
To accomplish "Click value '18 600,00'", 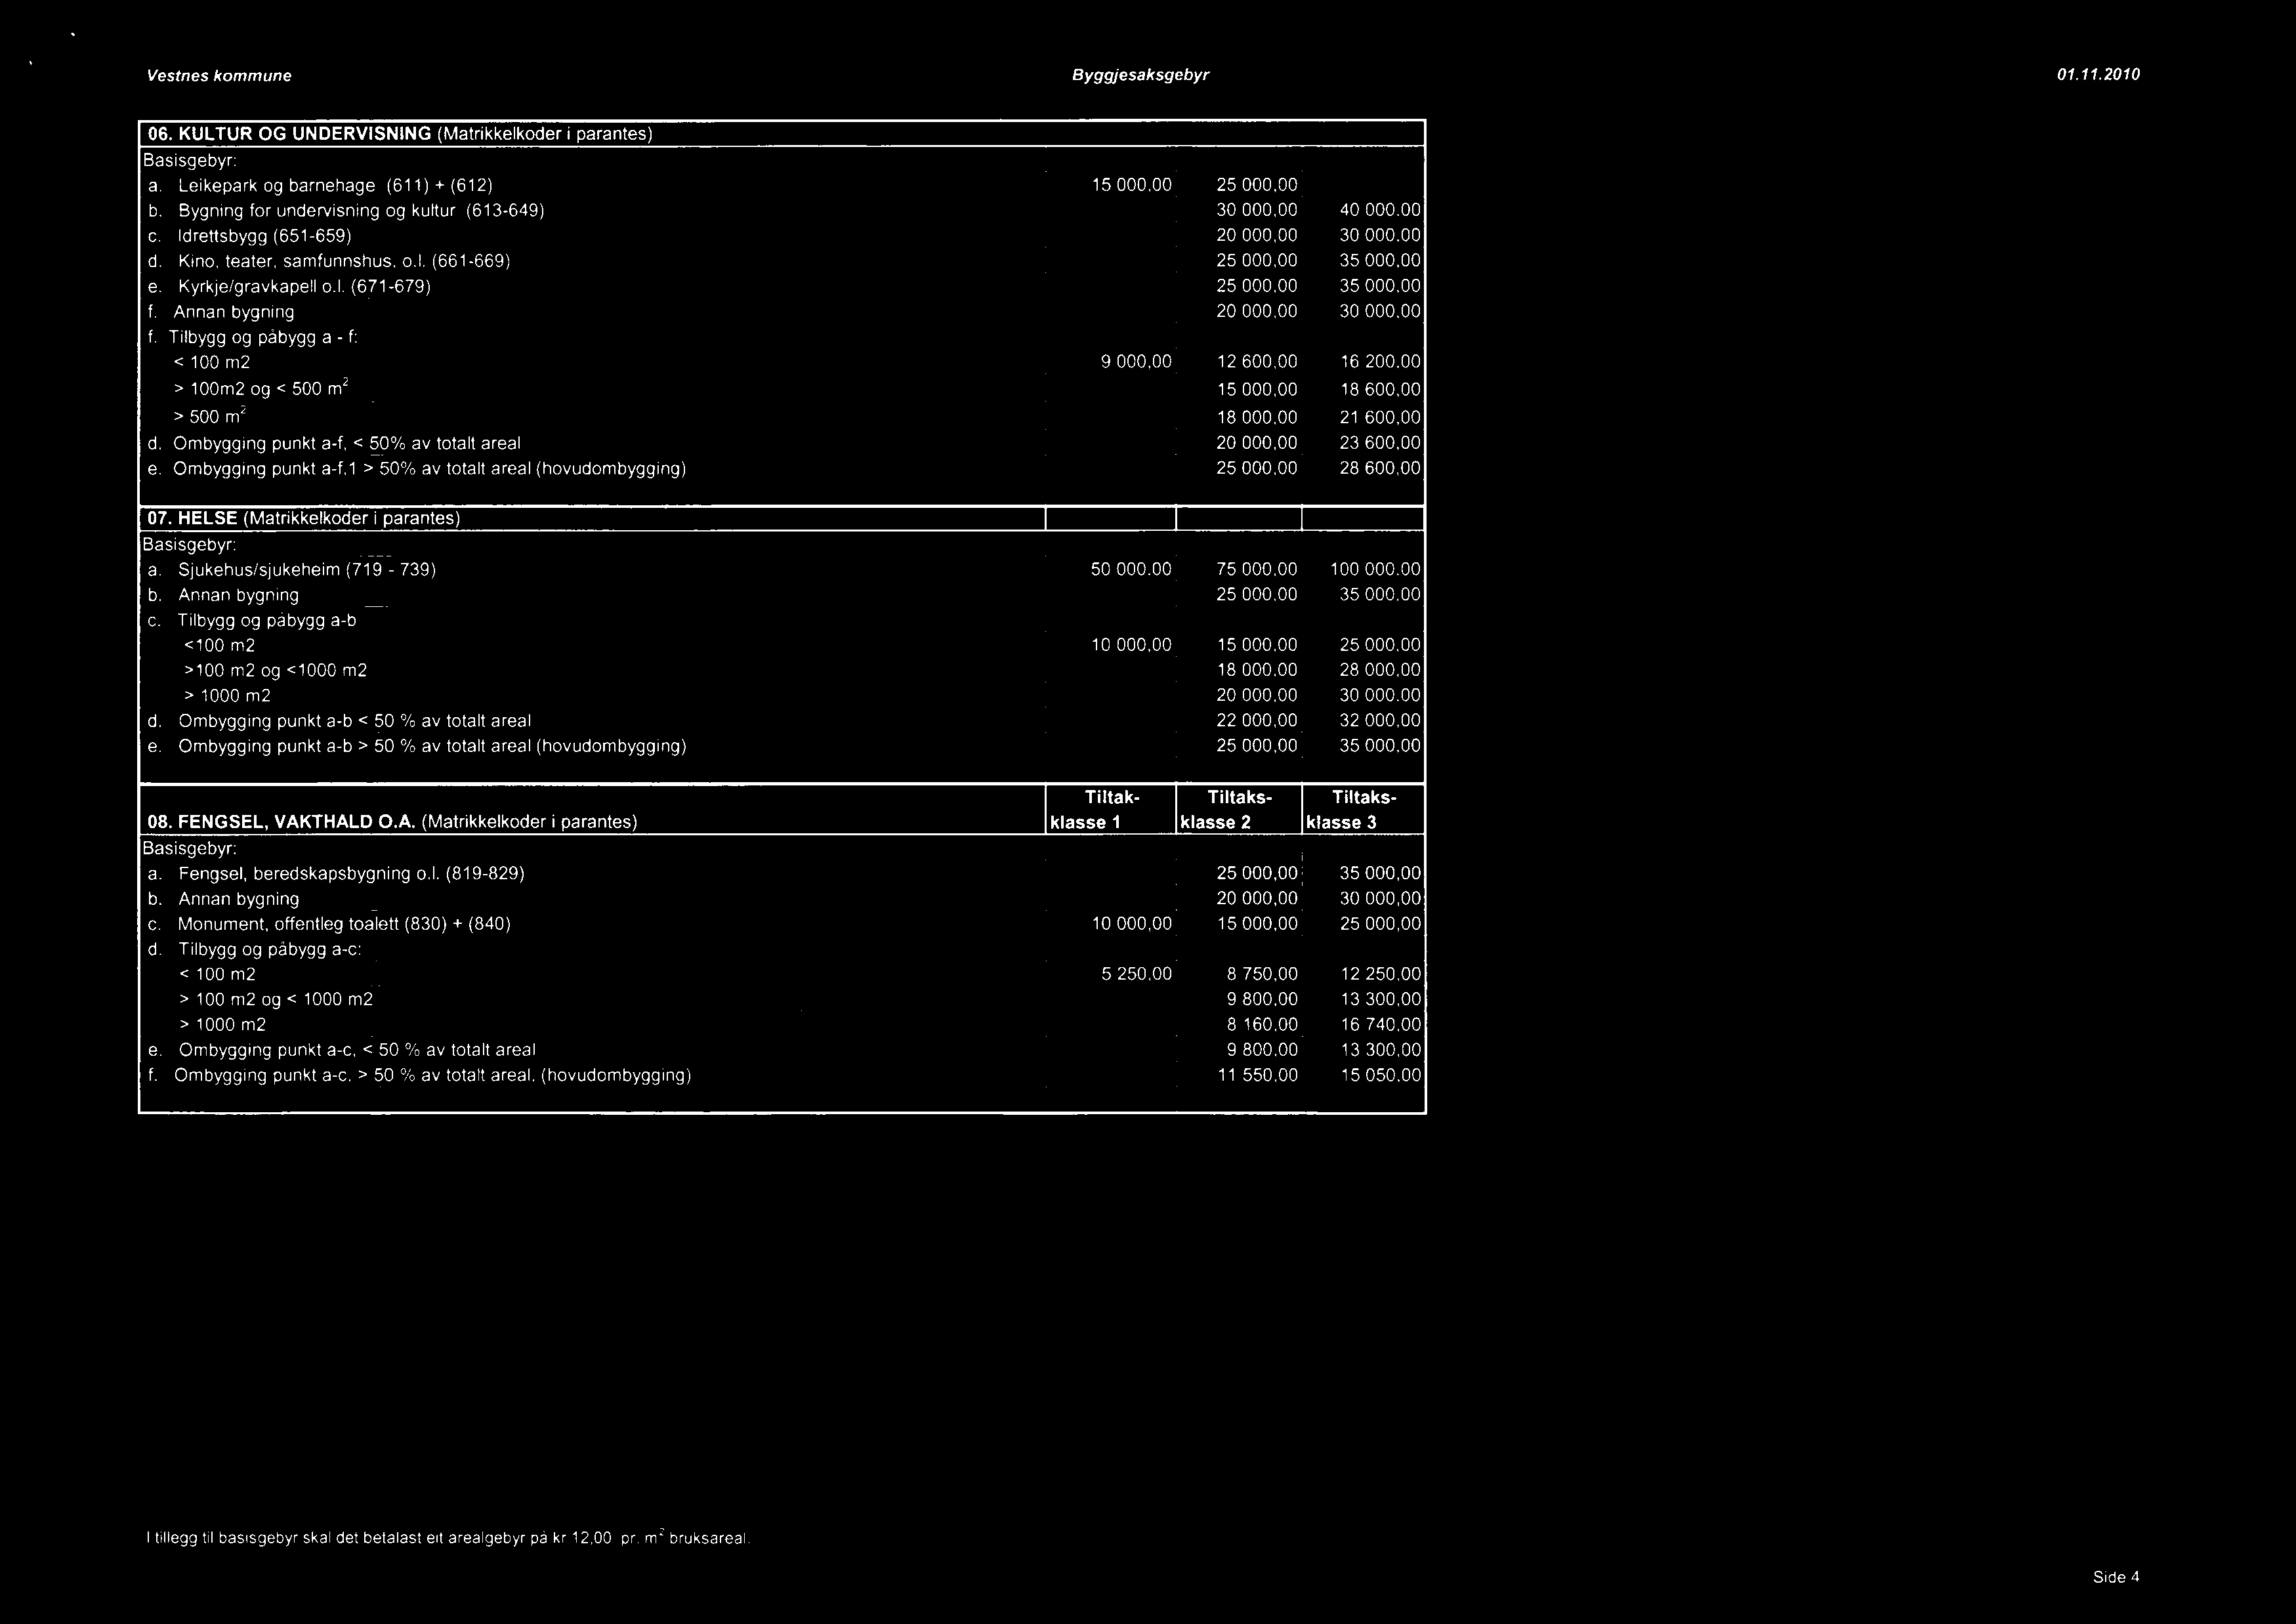I will 1380,390.
